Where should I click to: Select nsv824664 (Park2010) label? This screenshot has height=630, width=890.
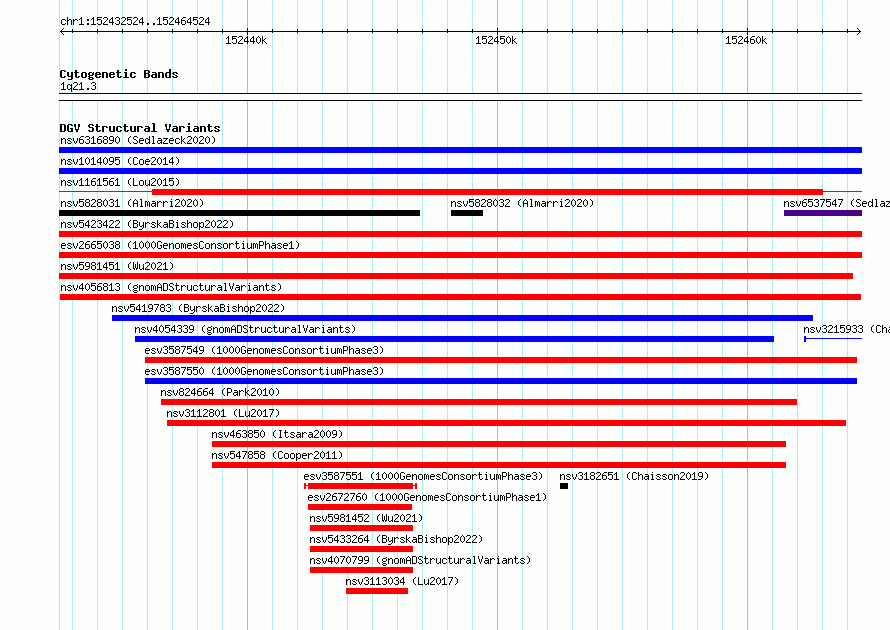(x=220, y=392)
